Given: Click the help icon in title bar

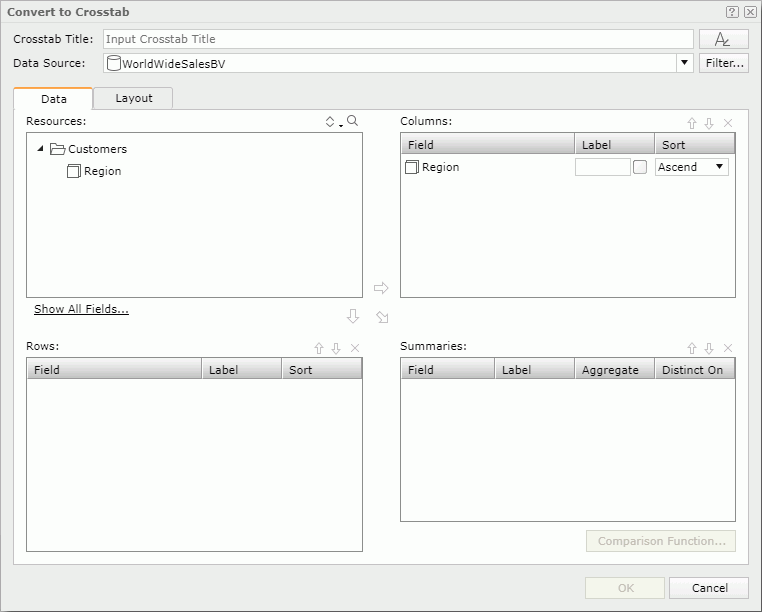Looking at the screenshot, I should tap(732, 12).
